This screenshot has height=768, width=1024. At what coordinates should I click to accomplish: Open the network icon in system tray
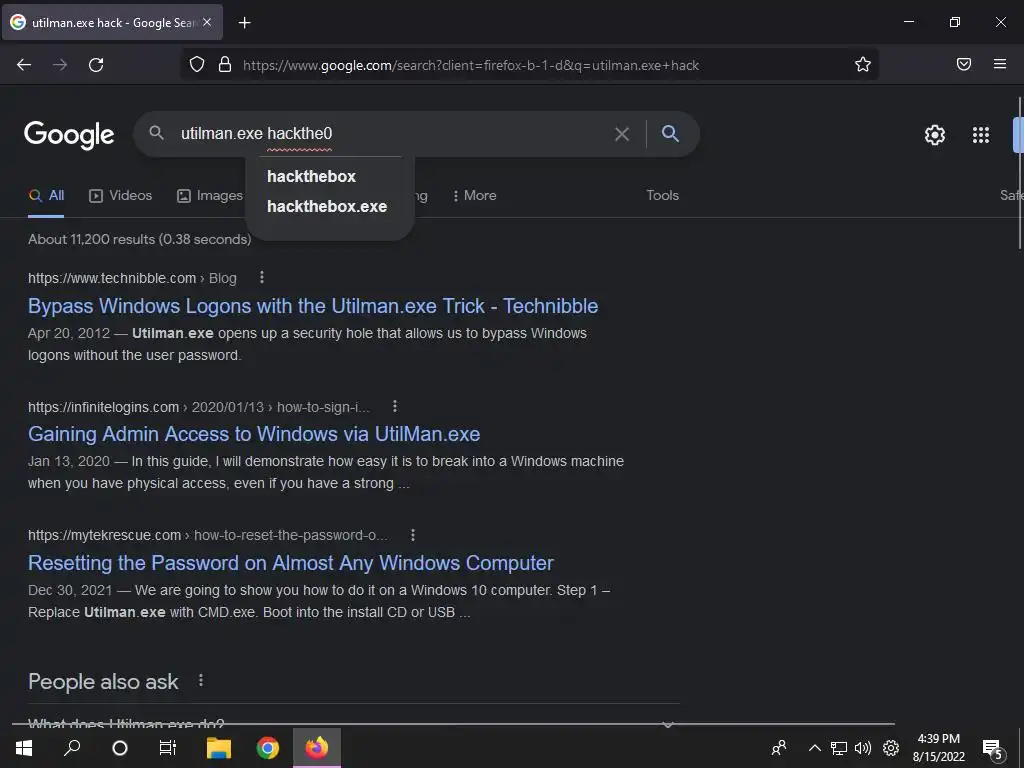[x=839, y=748]
